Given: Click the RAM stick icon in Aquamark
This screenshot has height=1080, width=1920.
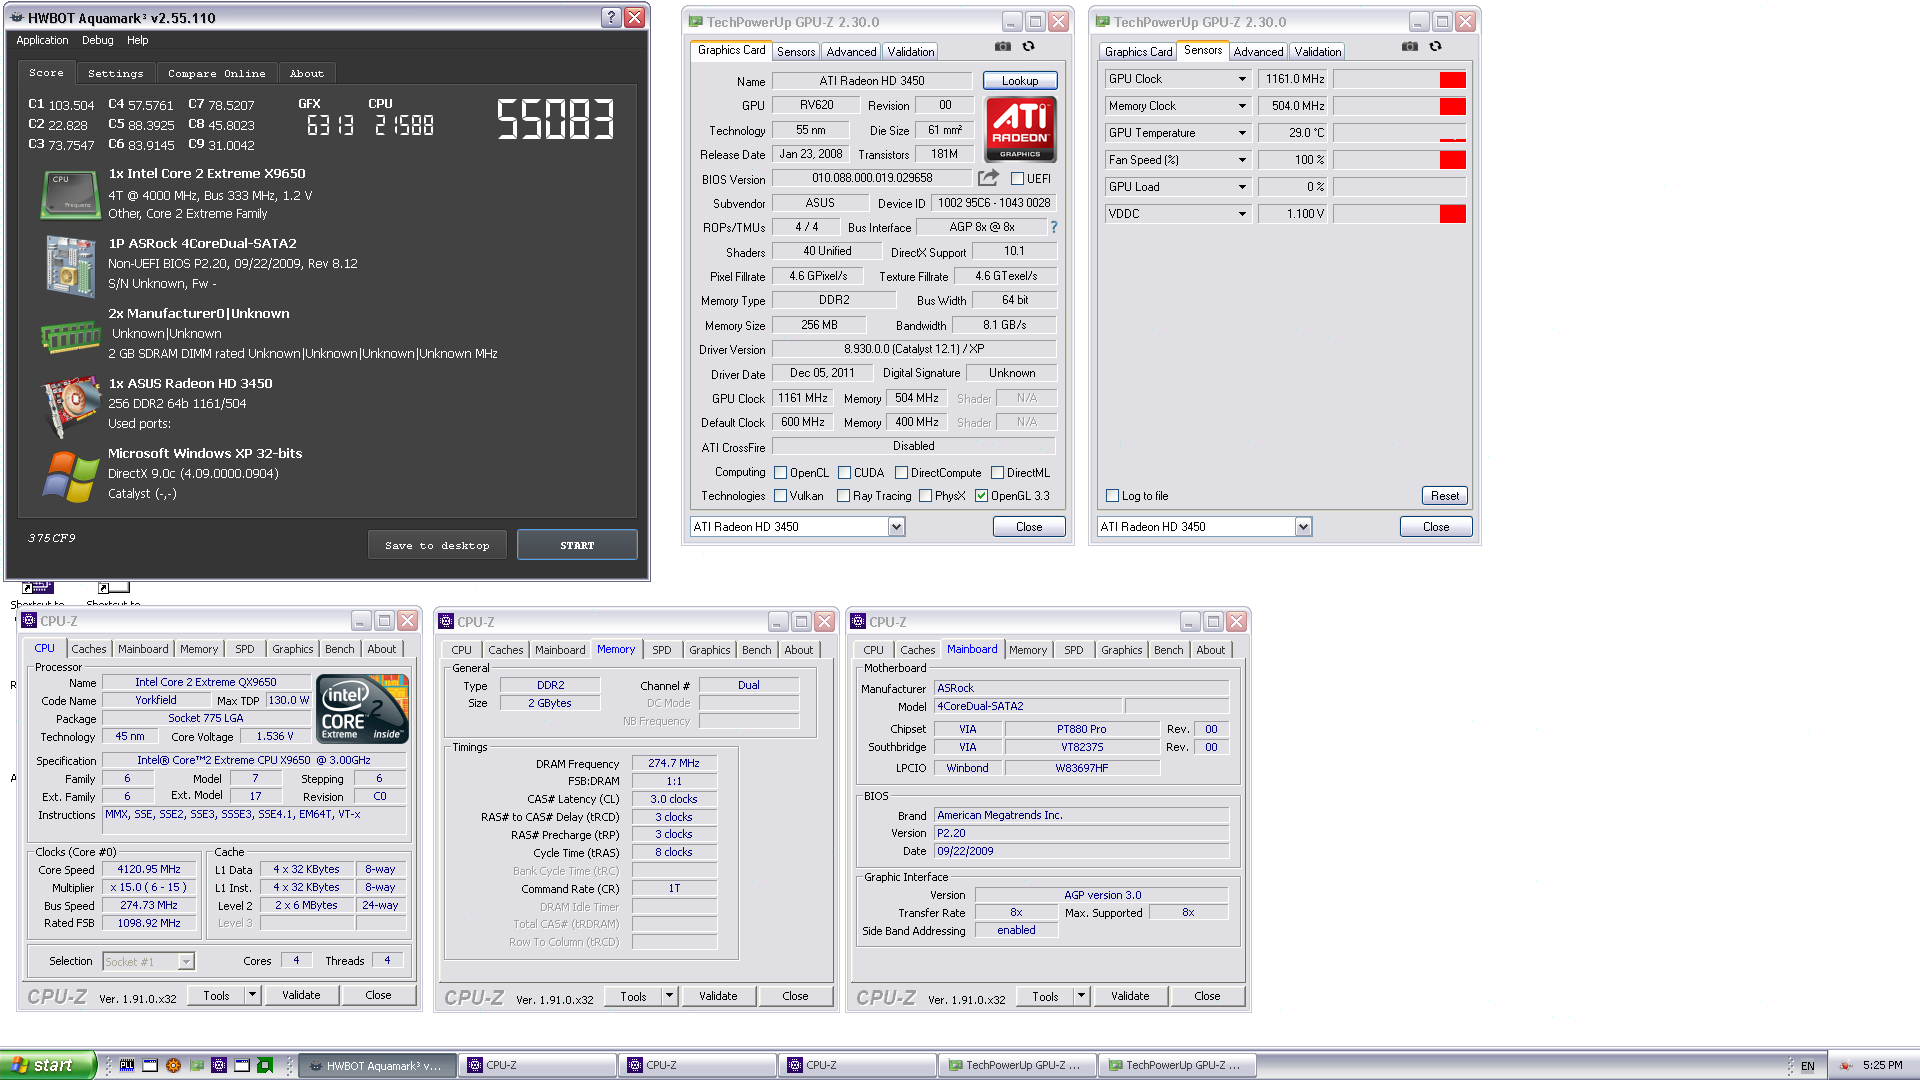Looking at the screenshot, I should (70, 336).
